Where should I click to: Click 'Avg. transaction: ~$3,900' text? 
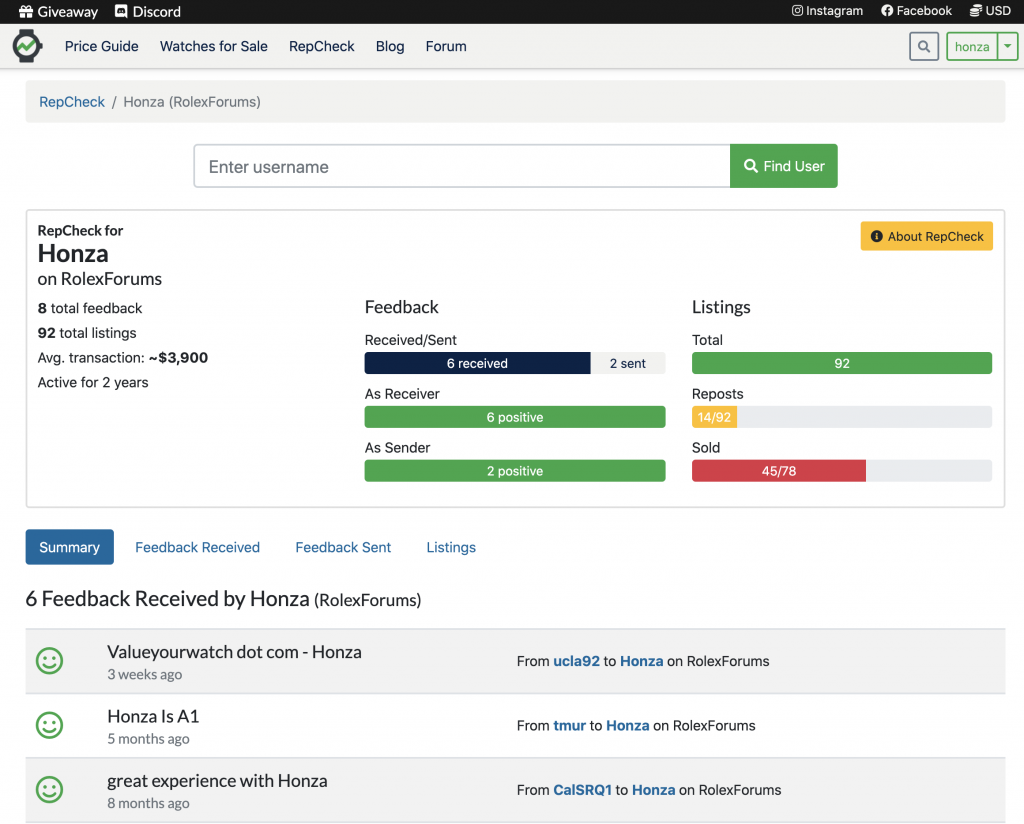click(x=123, y=358)
